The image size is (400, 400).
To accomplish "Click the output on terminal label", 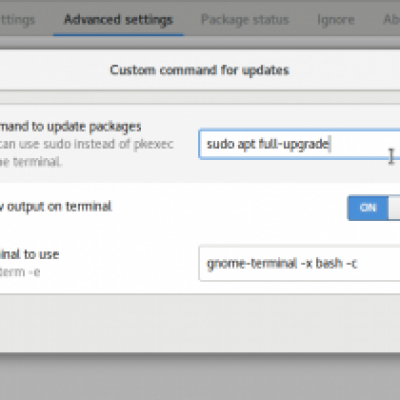I will pos(56,207).
